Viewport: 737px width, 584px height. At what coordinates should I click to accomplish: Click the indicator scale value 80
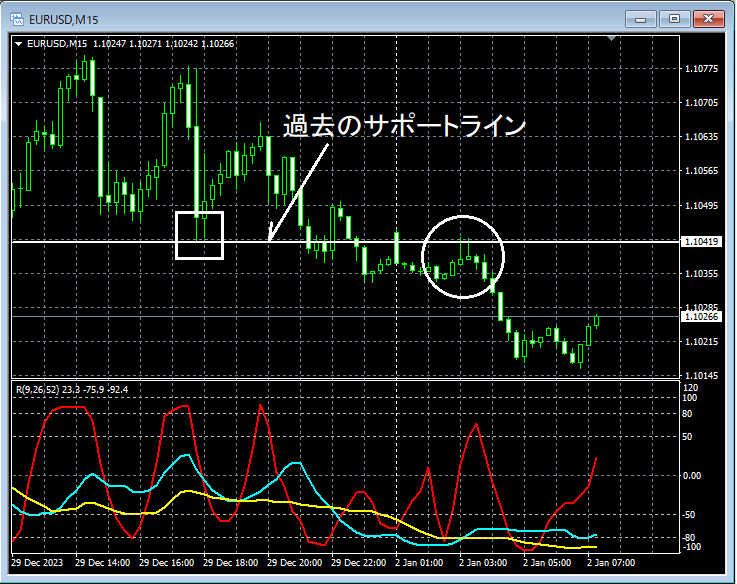[x=687, y=414]
